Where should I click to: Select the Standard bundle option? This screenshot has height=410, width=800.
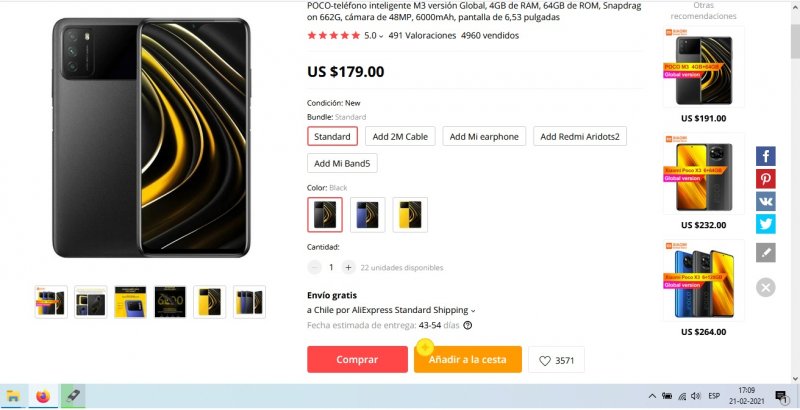(x=331, y=137)
